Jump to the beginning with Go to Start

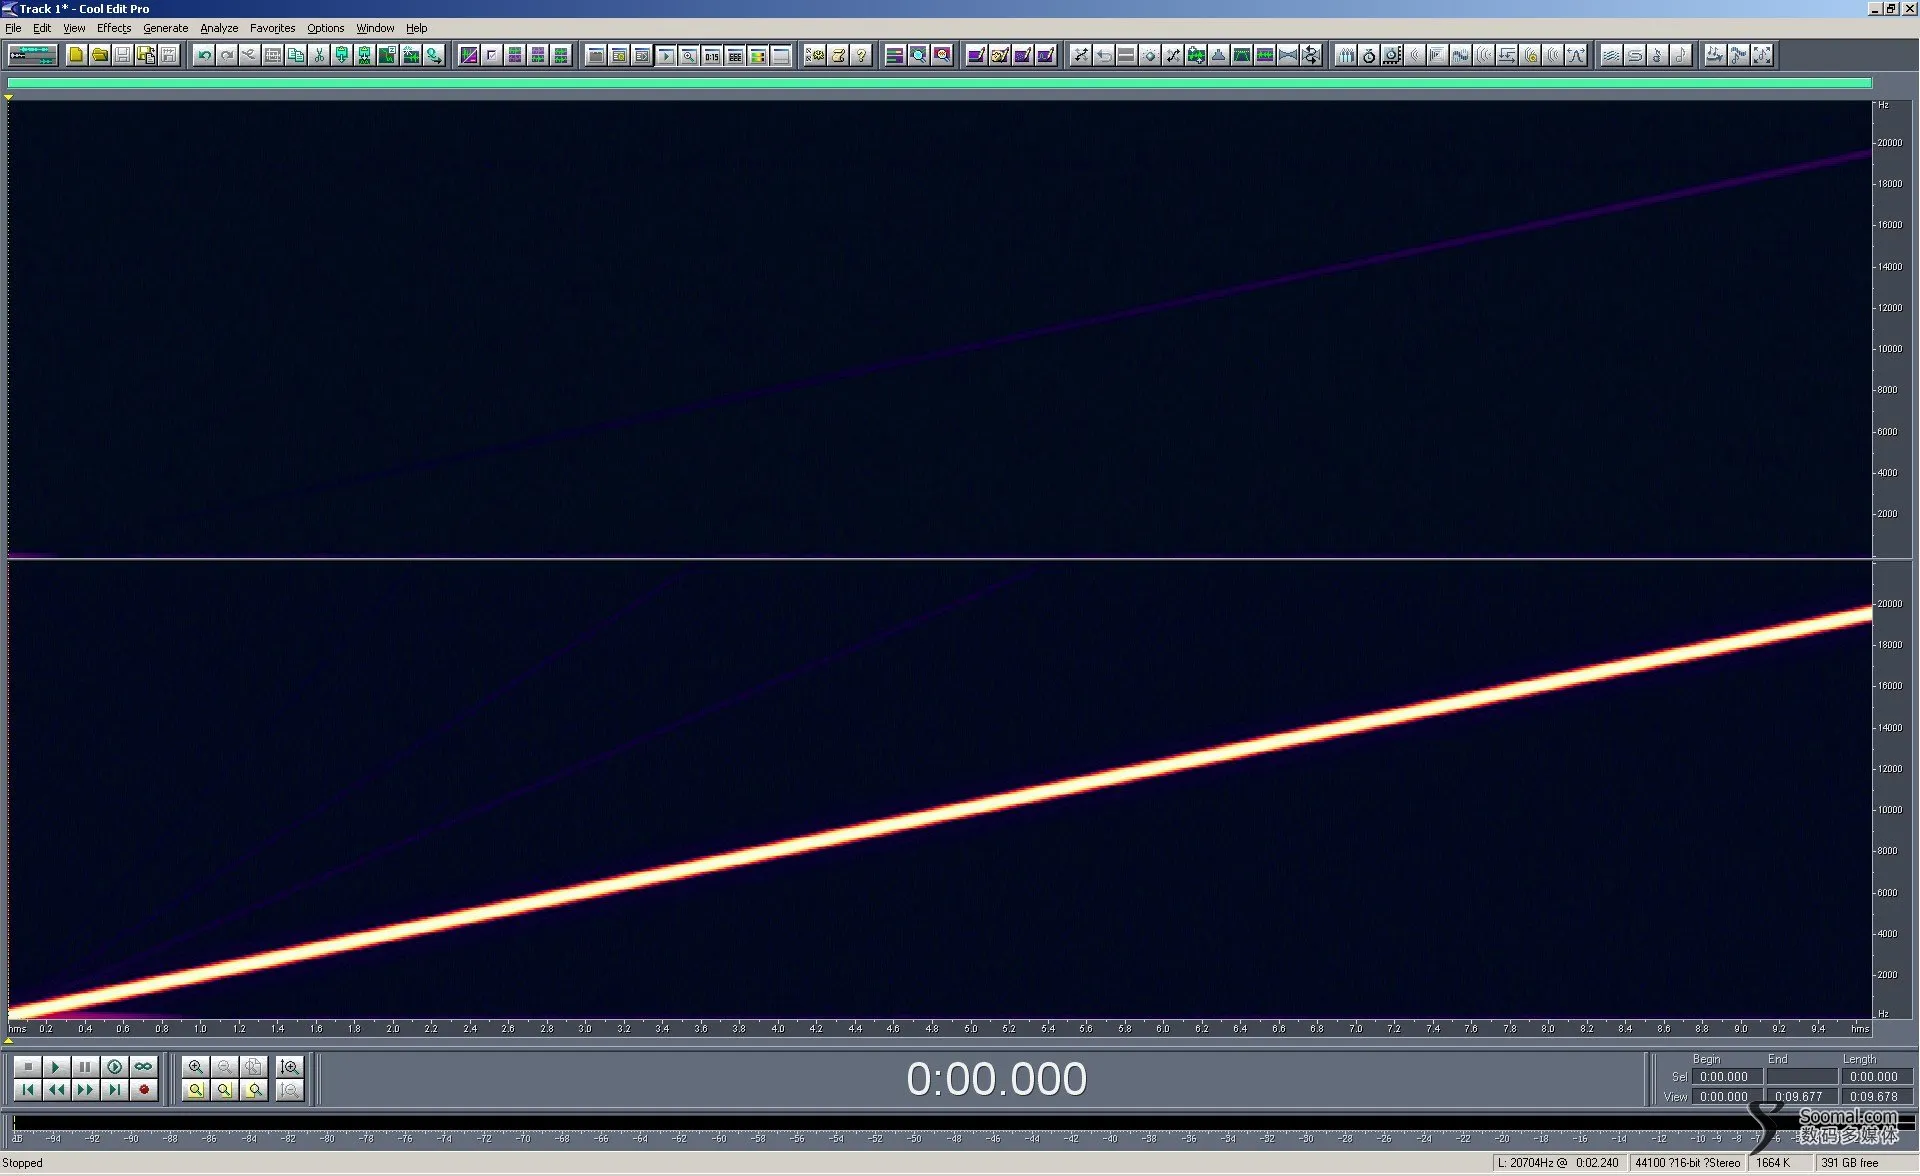28,1090
